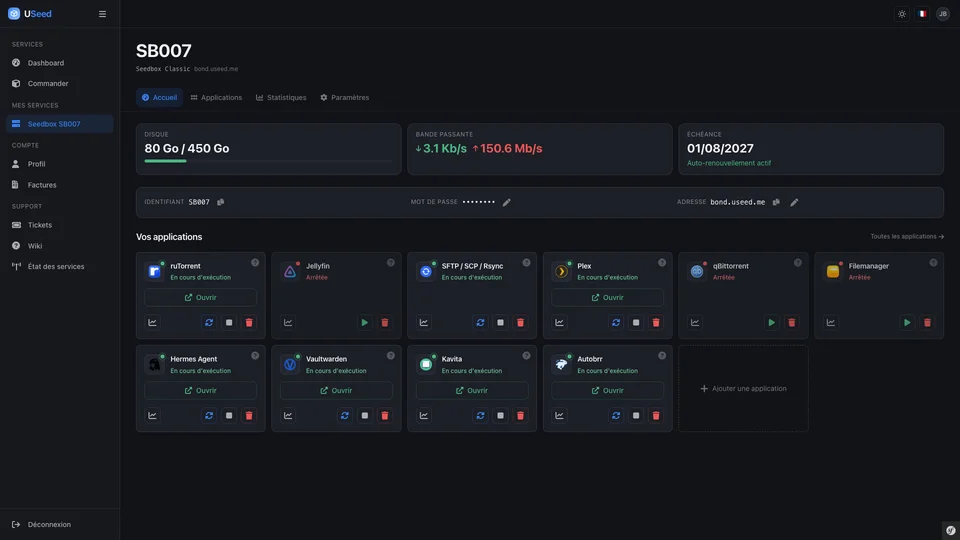This screenshot has height=540, width=960.
Task: Open help for qBittorrent card
Action: (x=798, y=263)
